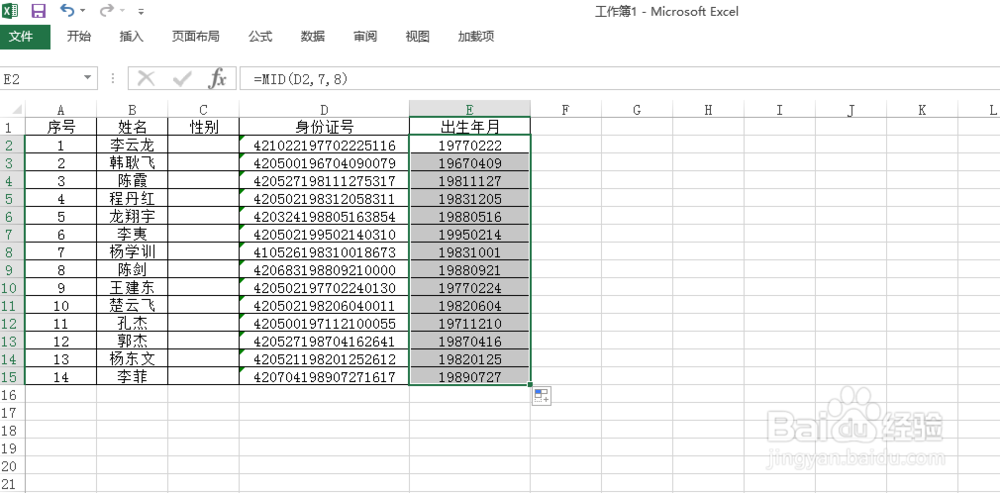Image resolution: width=1000 pixels, height=493 pixels.
Task: Open the Undo history dropdown arrow
Action: coord(83,11)
